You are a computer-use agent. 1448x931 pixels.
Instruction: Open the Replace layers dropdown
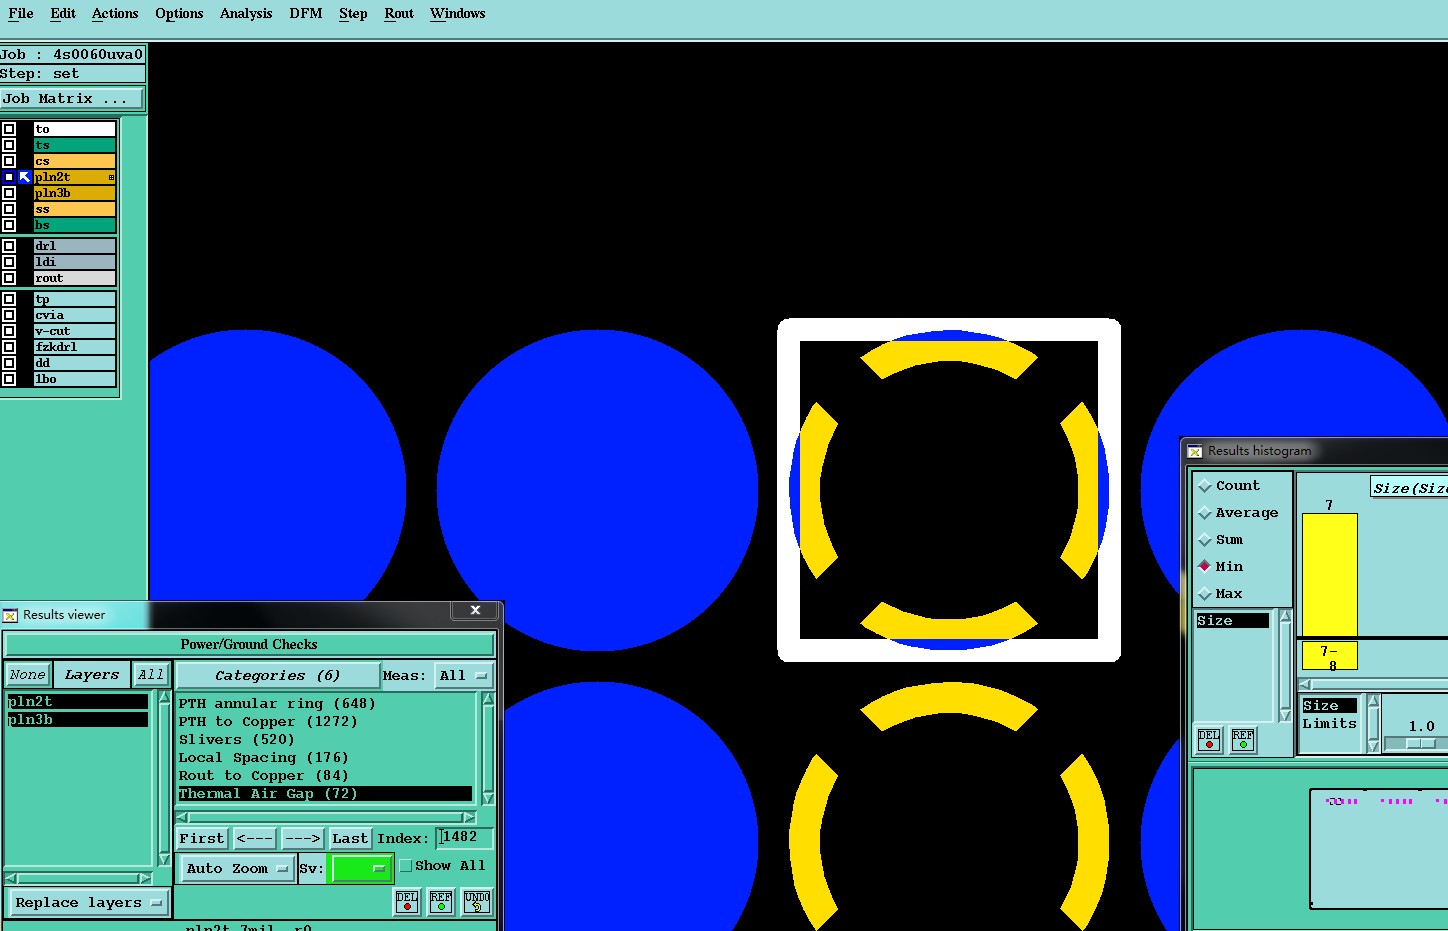[88, 902]
